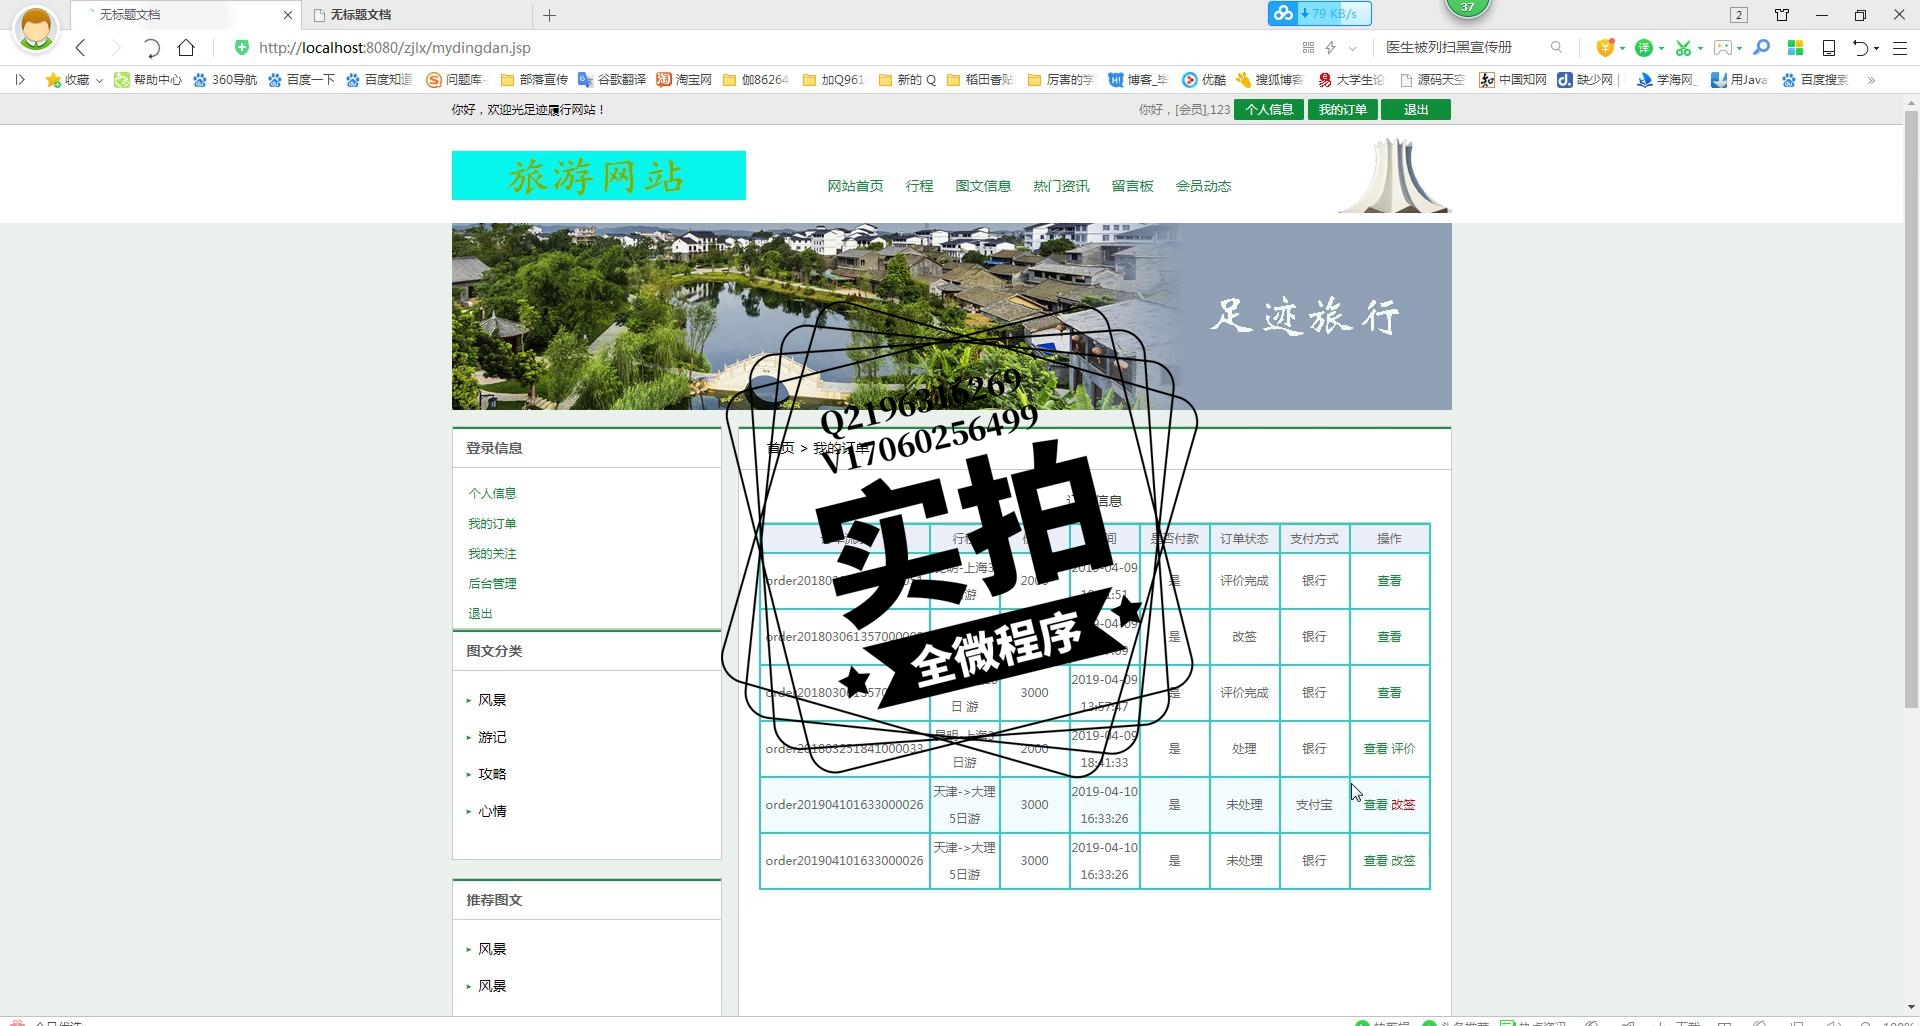Open the 网站首页 navigation item

coord(855,186)
